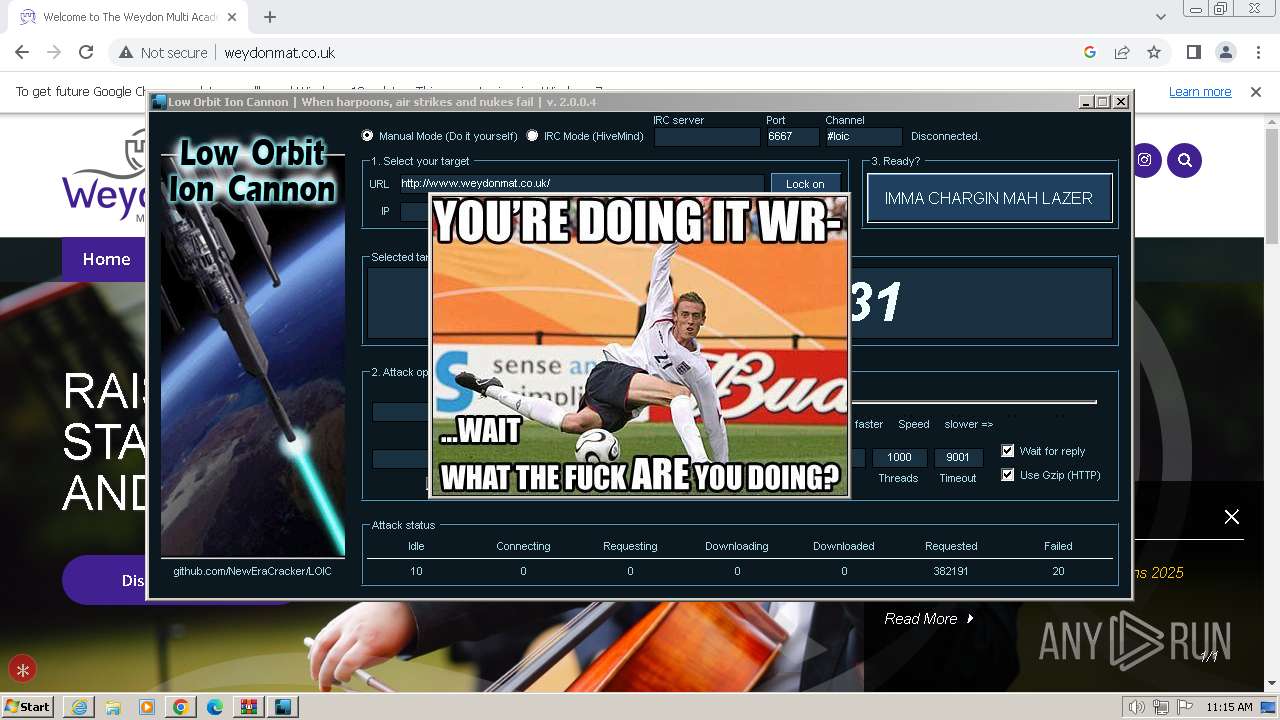Click the Instagram icon on the website

[x=1145, y=160]
